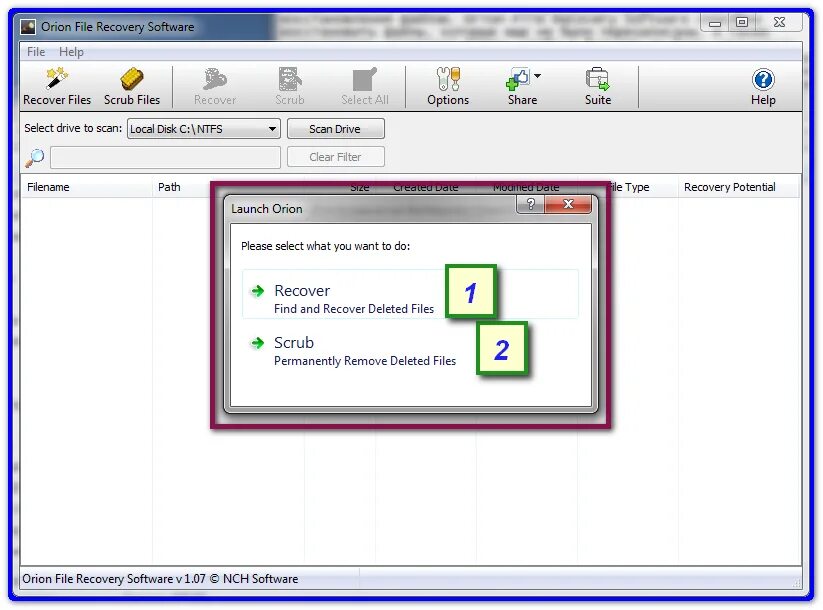823x610 pixels.
Task: Sort by the Modified Date column header
Action: tap(526, 187)
